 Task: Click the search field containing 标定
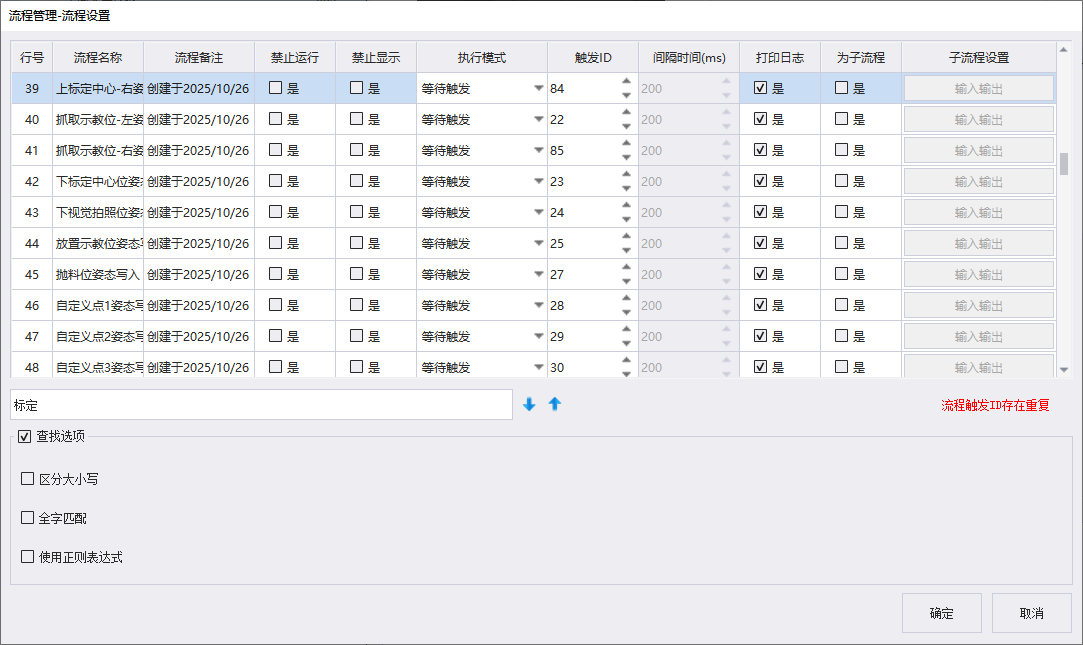(261, 405)
